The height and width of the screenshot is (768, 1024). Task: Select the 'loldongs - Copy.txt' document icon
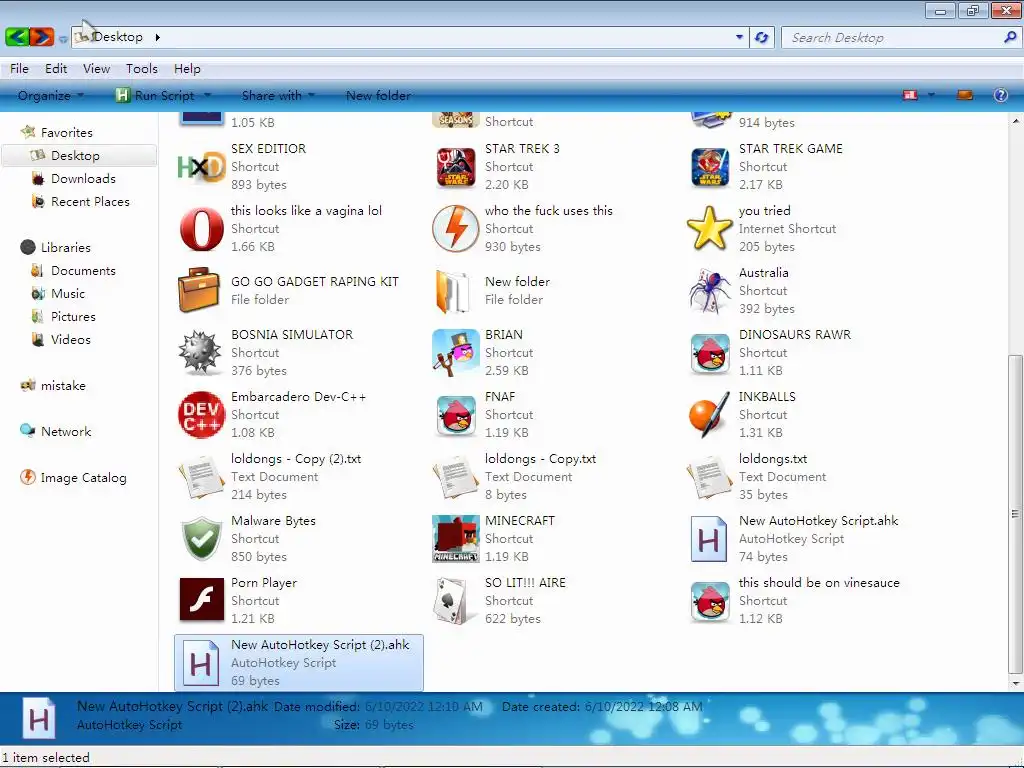(455, 477)
